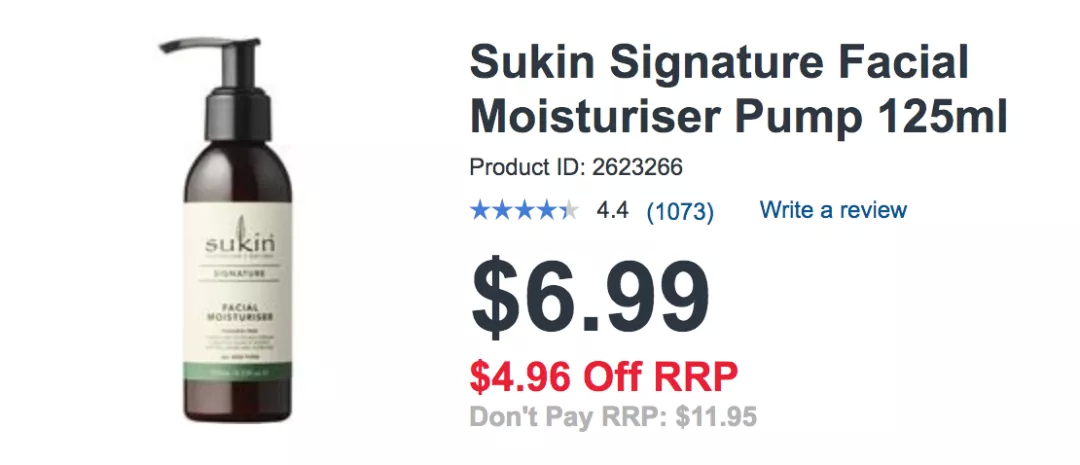Click the partially filled fifth star
Image resolution: width=1080 pixels, height=465 pixels.
pos(569,210)
